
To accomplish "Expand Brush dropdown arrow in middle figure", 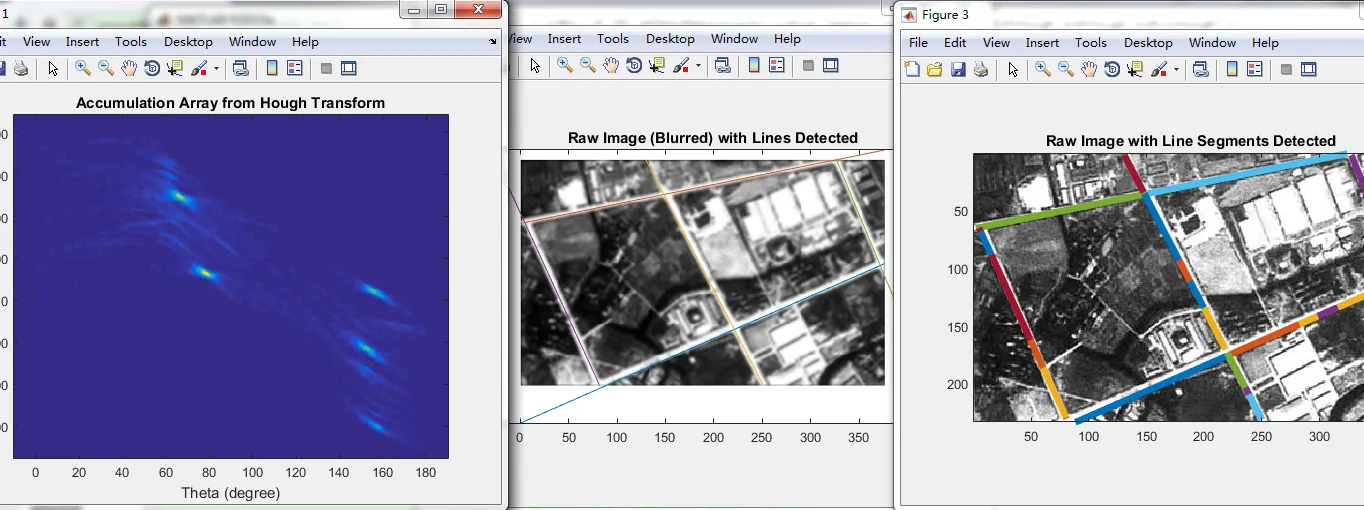I will (x=698, y=66).
